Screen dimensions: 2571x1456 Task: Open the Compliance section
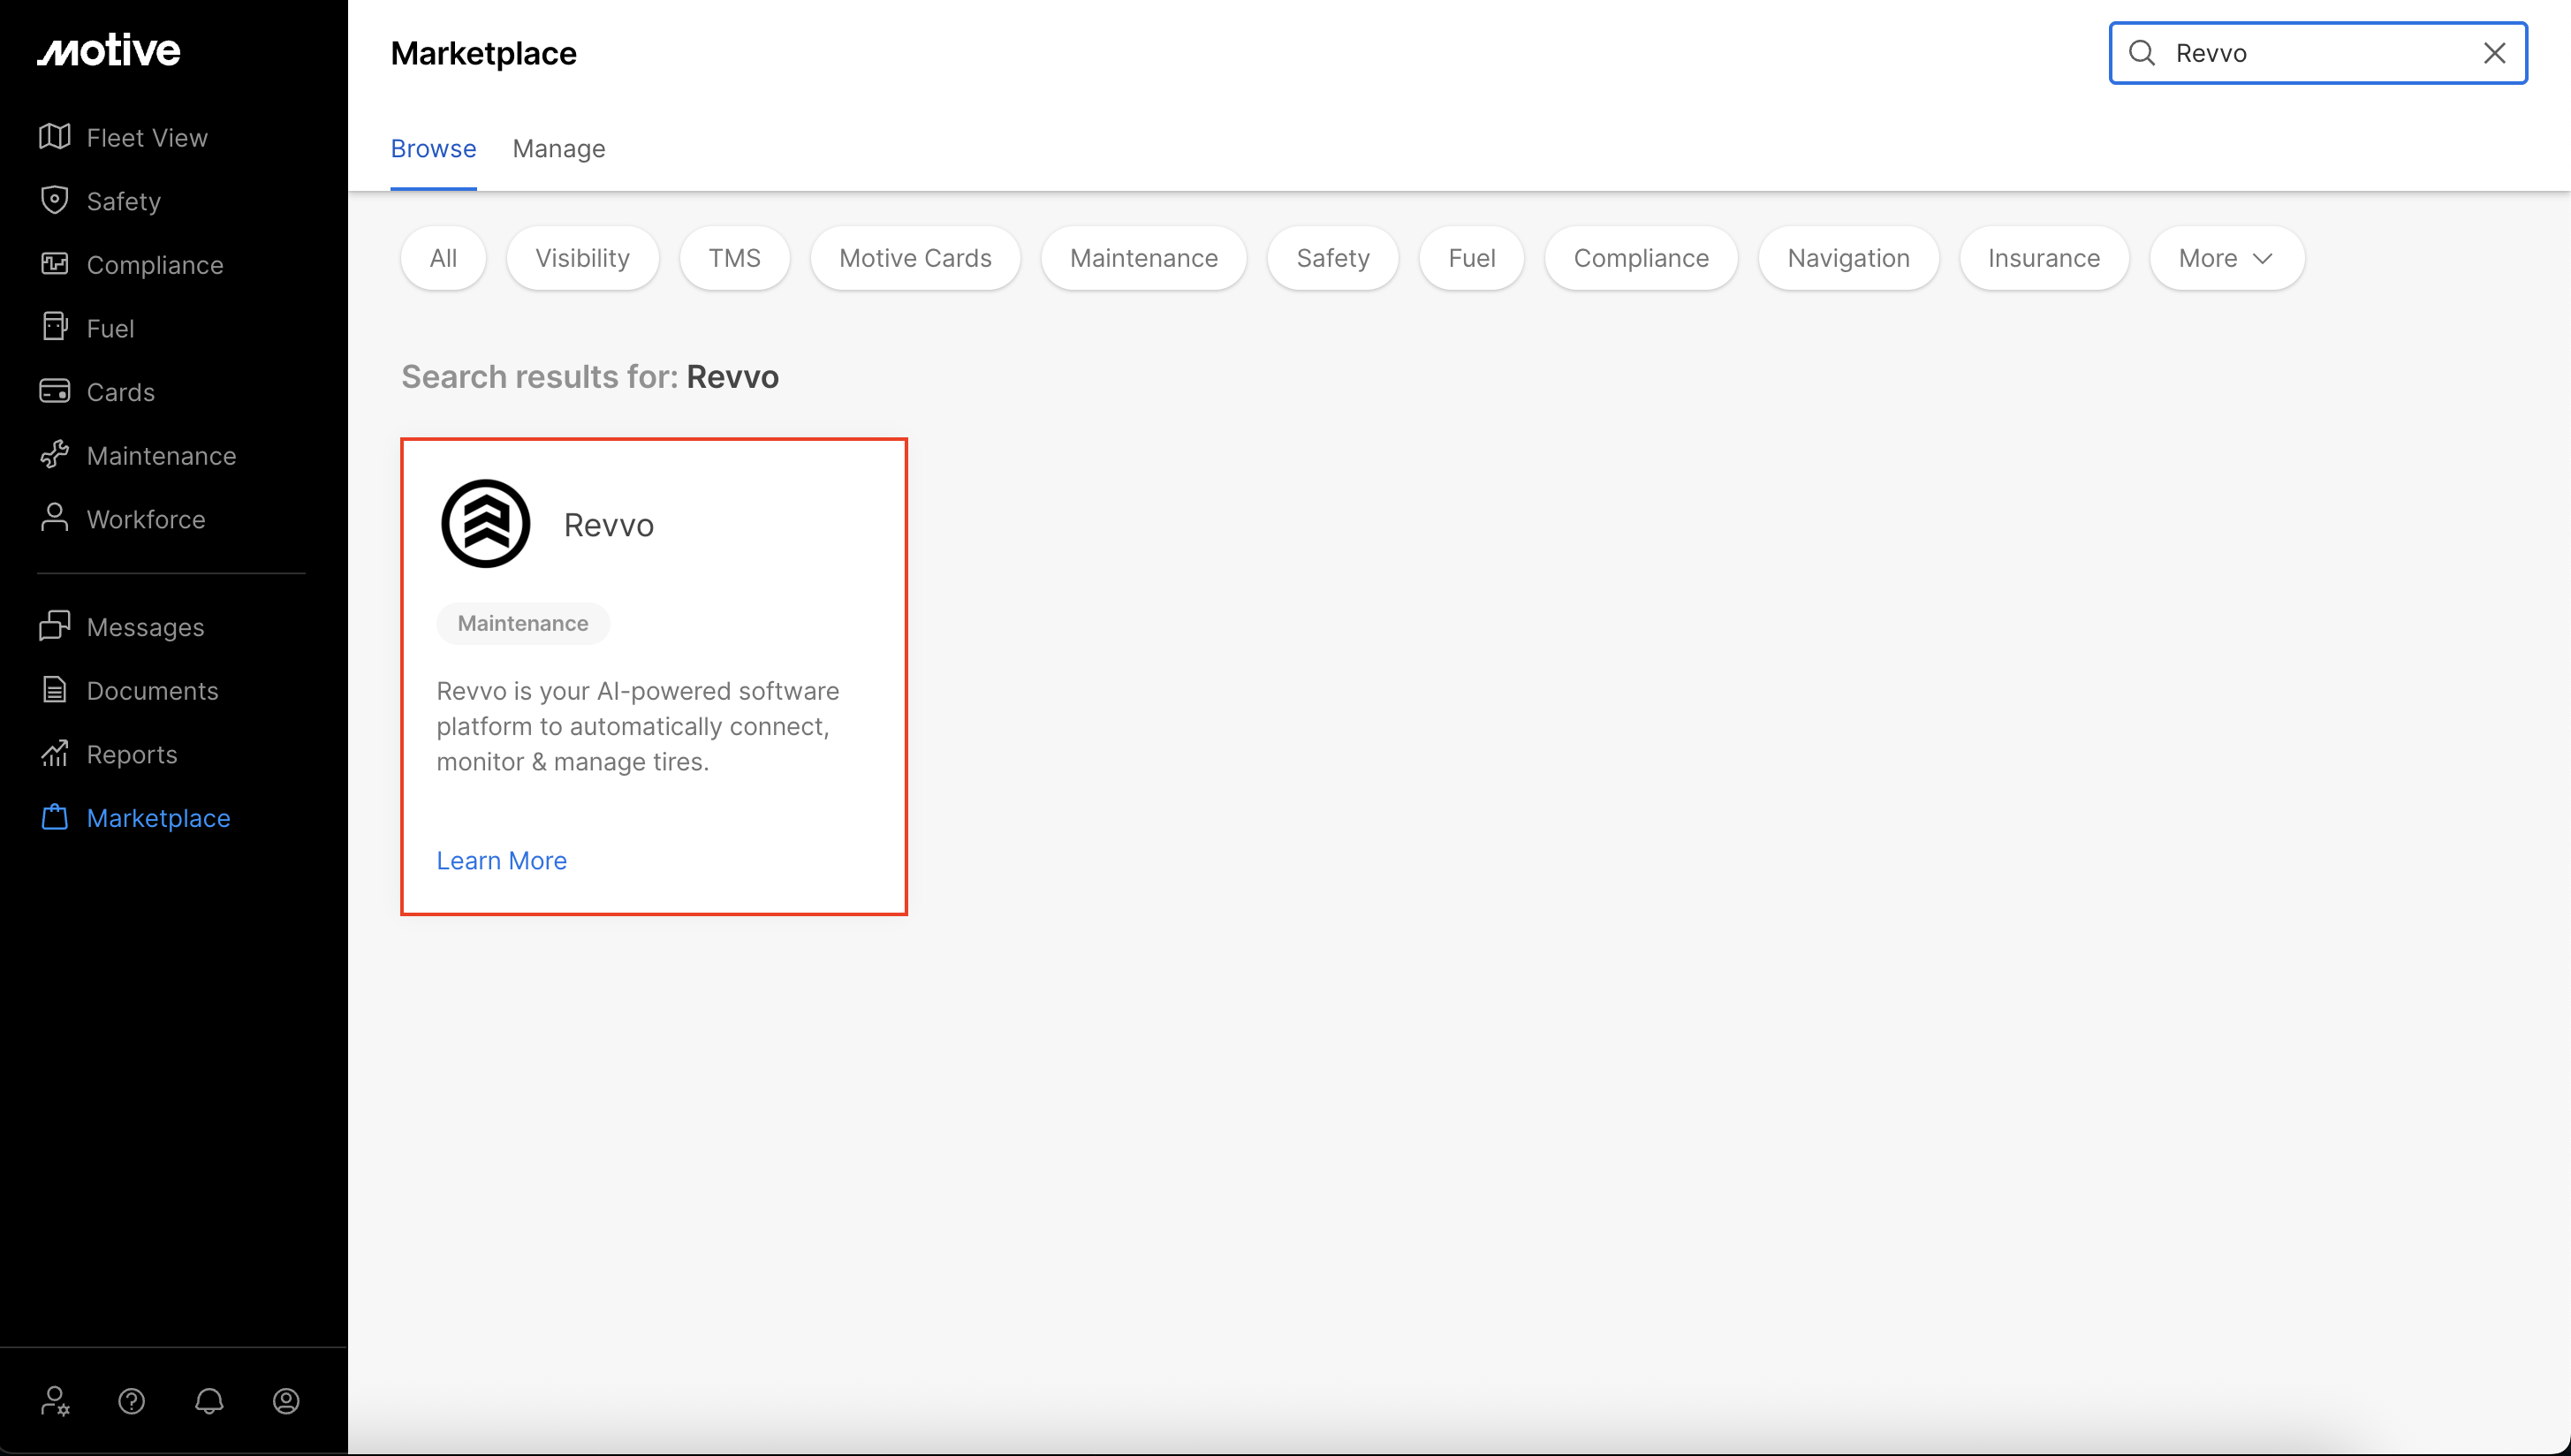click(x=155, y=264)
